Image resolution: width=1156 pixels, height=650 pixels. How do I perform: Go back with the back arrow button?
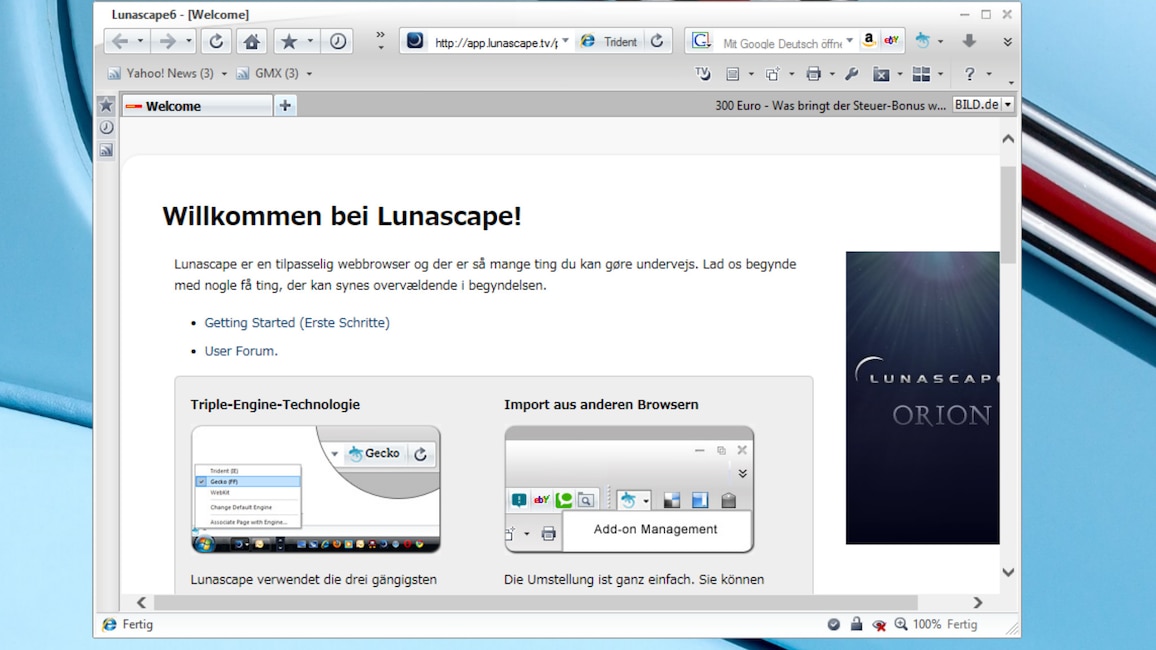point(120,41)
